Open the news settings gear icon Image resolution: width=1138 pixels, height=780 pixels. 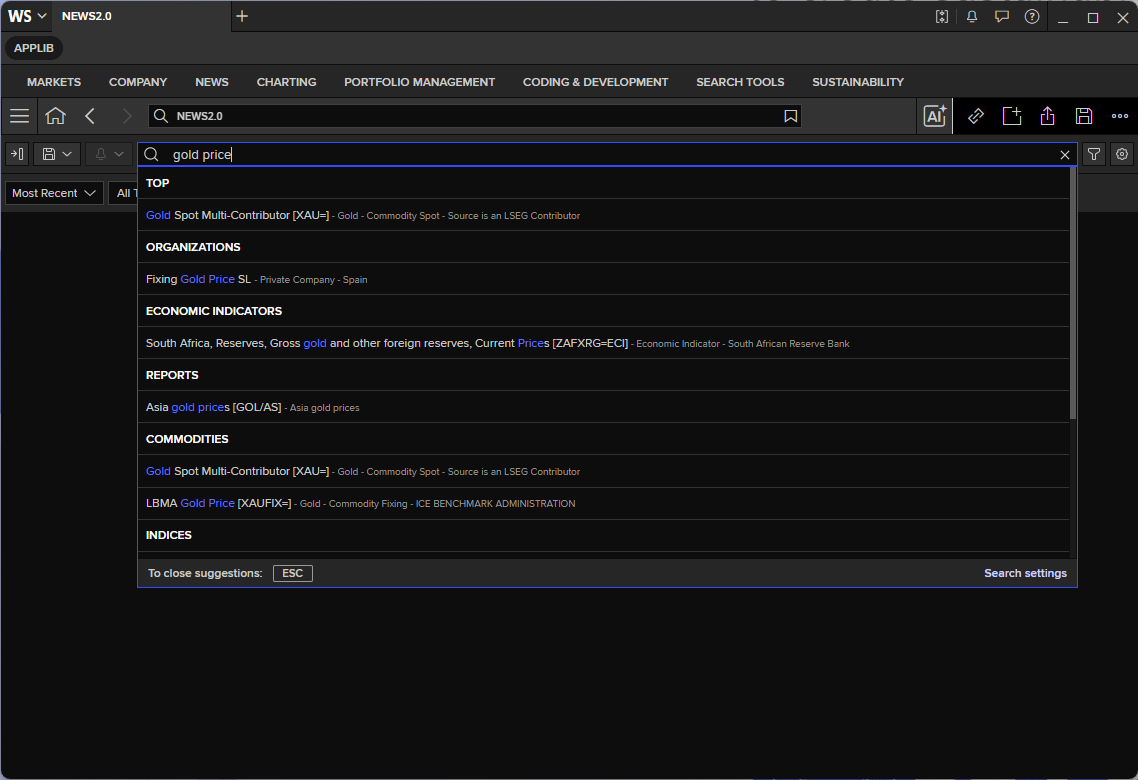(1122, 154)
